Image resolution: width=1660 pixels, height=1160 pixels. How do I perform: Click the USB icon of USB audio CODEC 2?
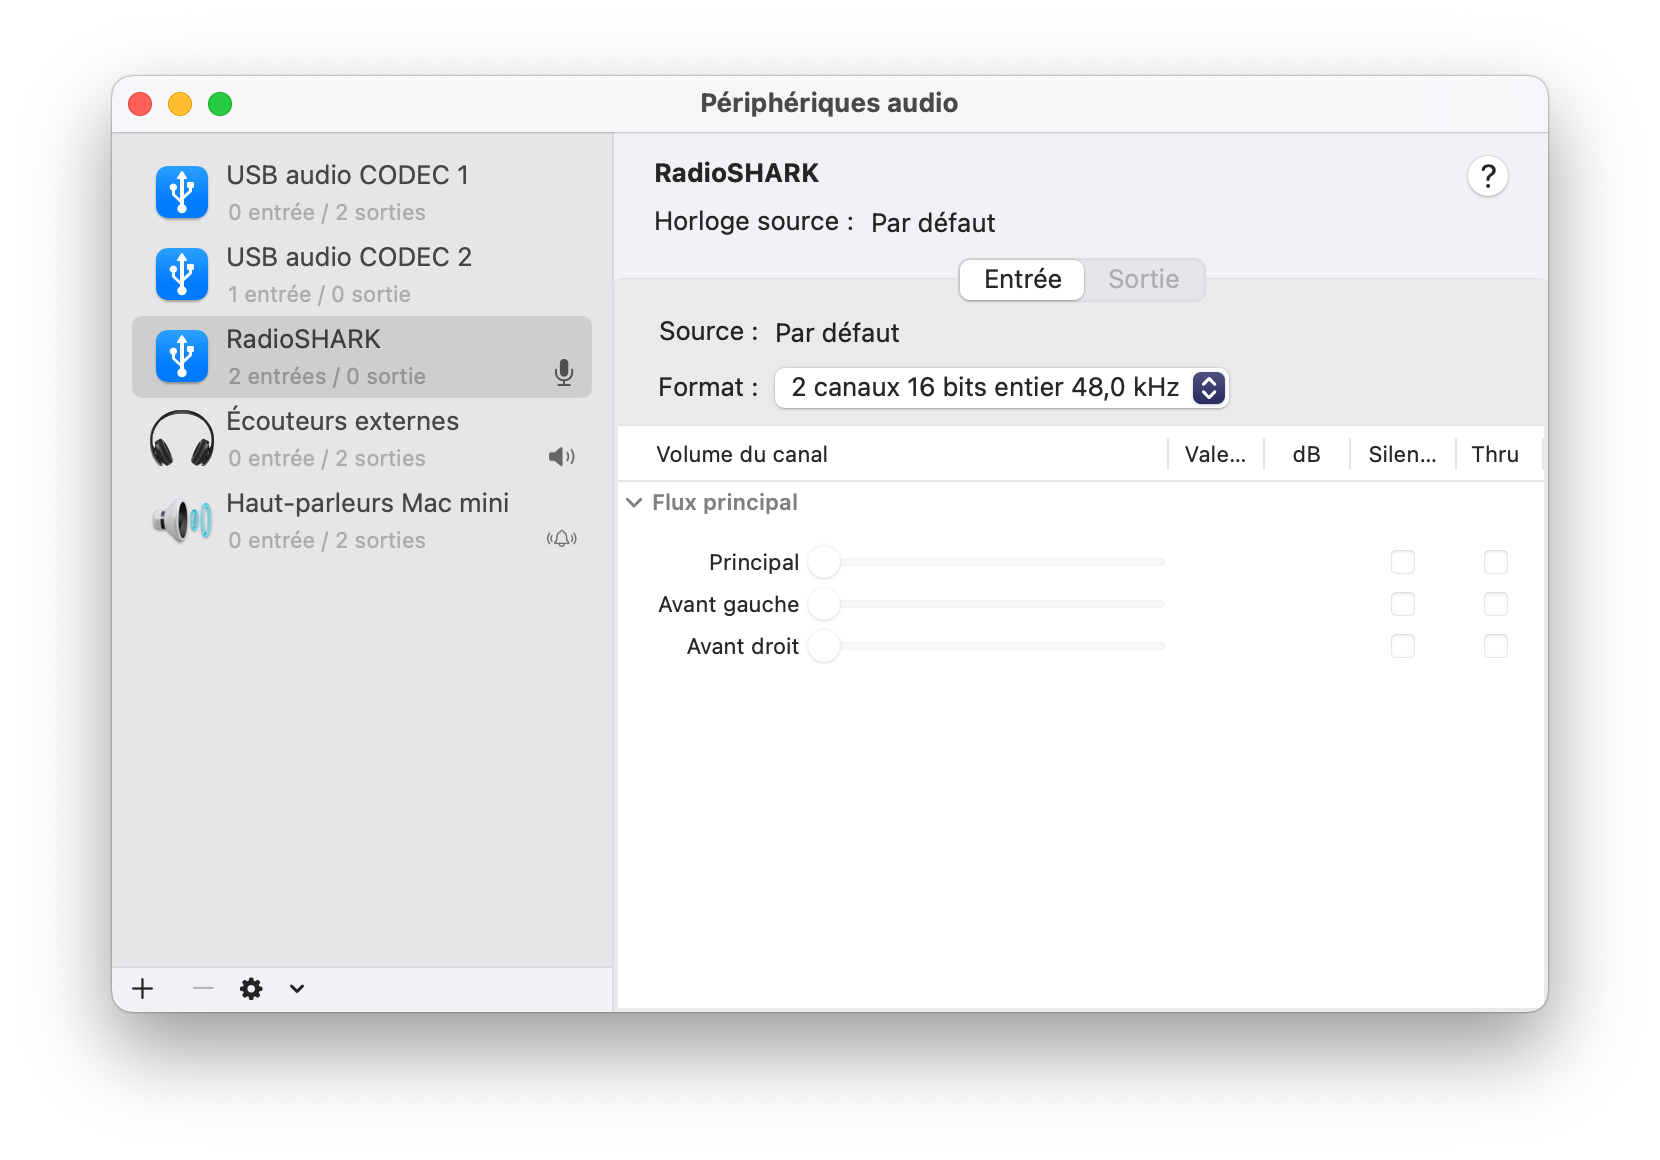click(182, 274)
